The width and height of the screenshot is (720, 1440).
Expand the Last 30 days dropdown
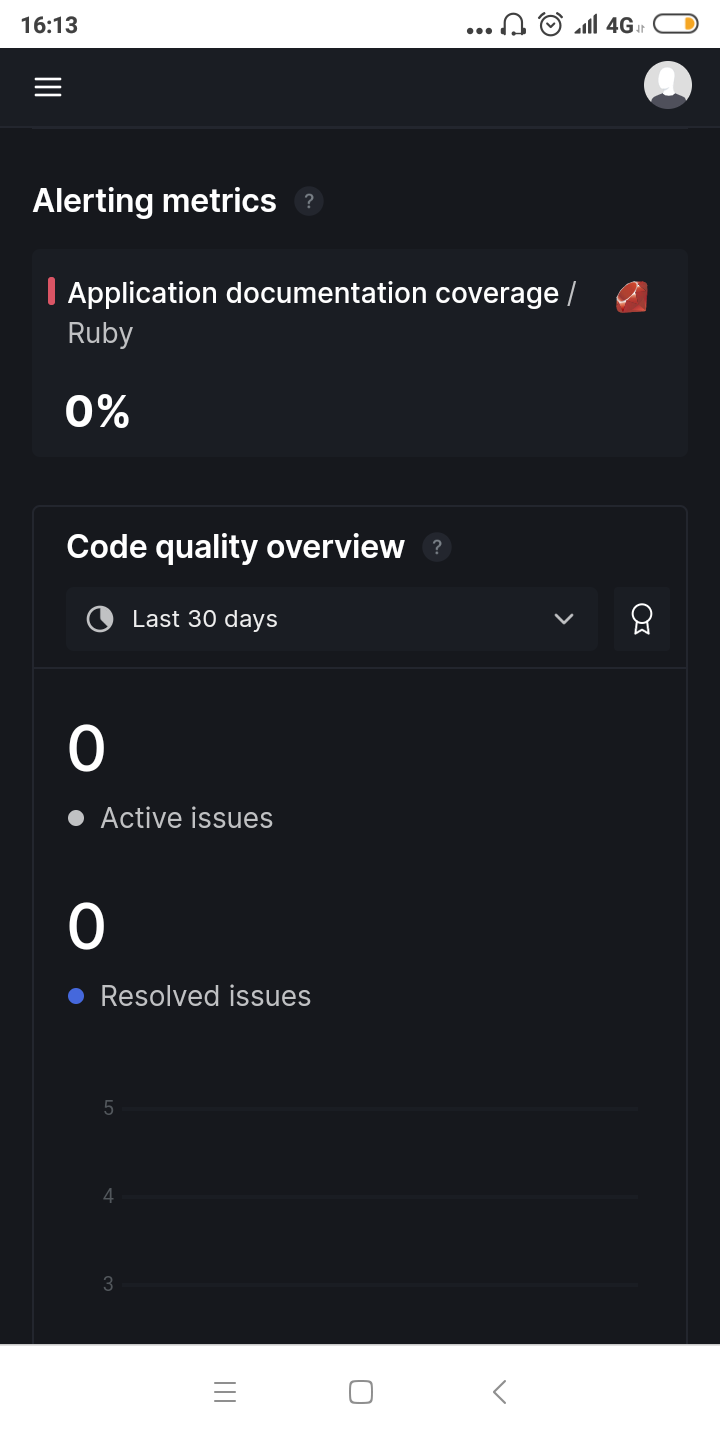click(x=332, y=619)
